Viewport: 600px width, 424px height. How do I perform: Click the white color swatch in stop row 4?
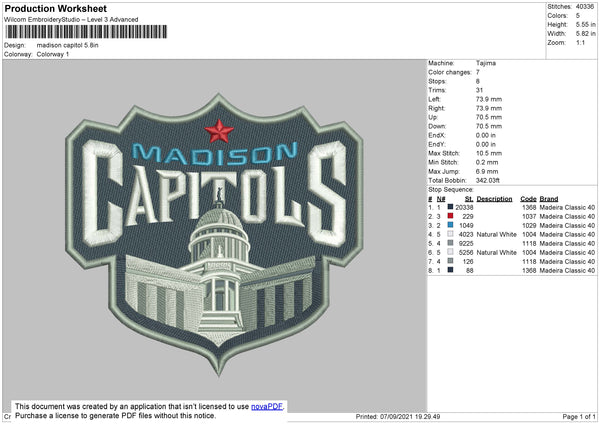click(x=450, y=234)
